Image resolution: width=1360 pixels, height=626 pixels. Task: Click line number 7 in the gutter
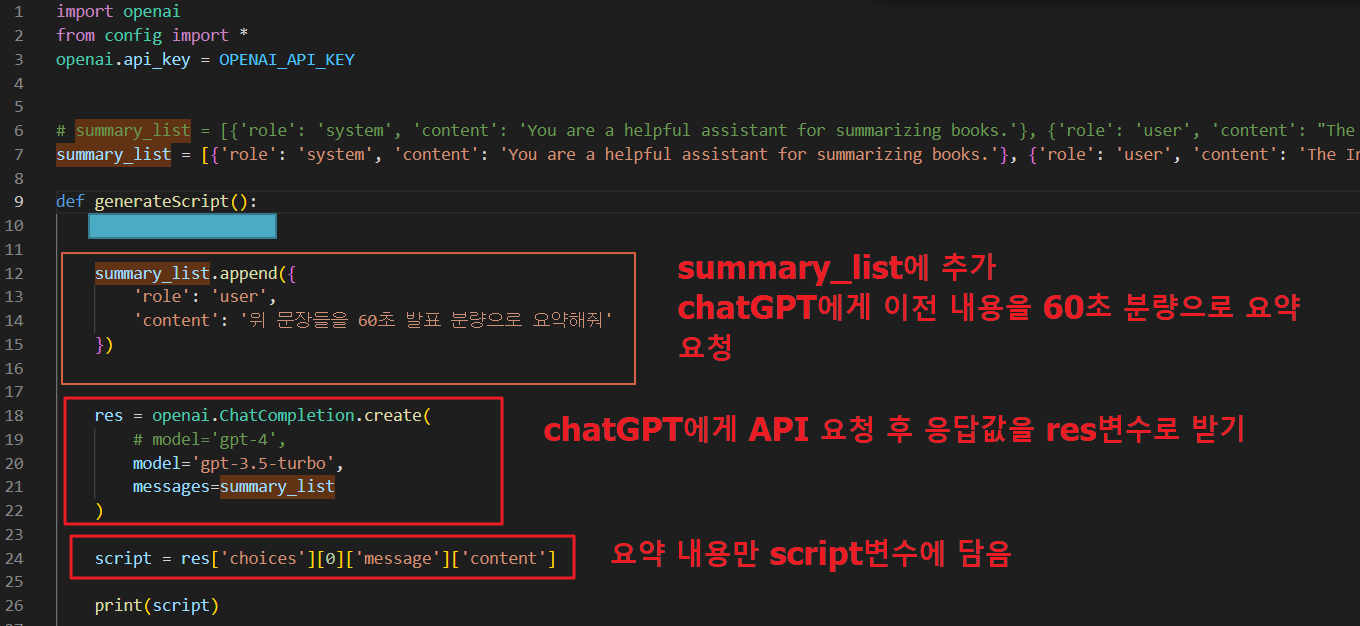tap(19, 154)
